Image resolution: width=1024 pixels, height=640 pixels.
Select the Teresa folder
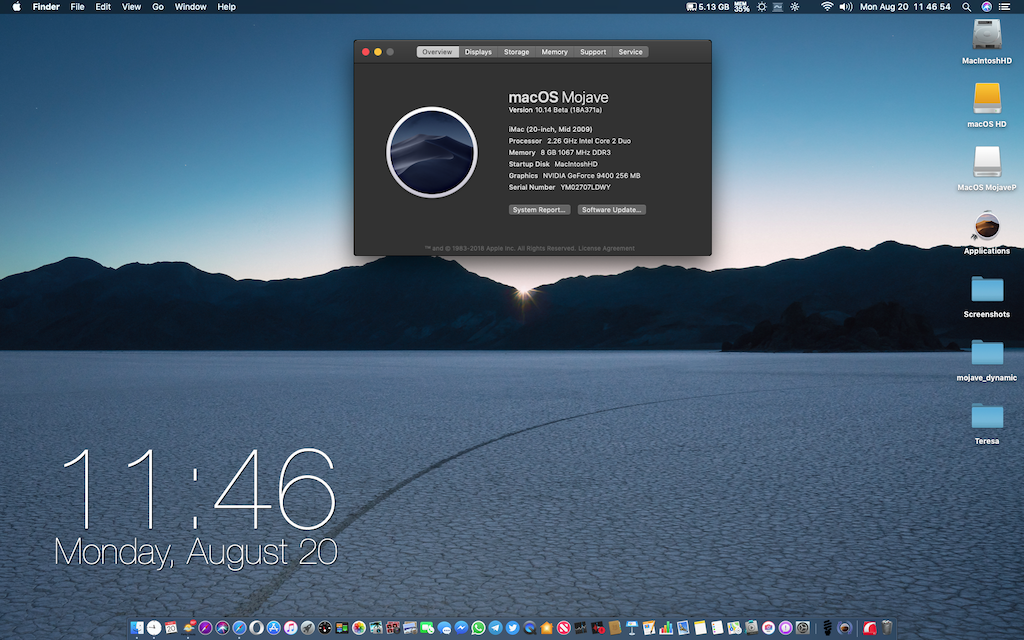point(987,416)
